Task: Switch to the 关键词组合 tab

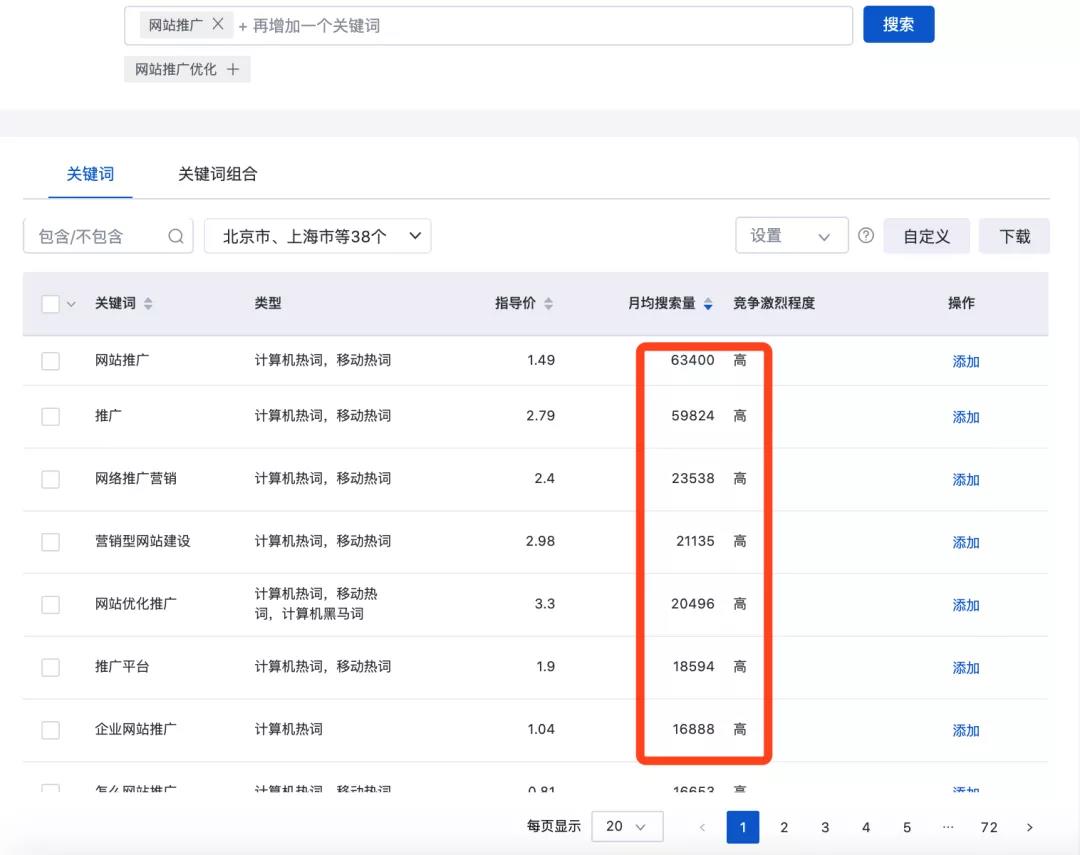Action: coord(216,173)
